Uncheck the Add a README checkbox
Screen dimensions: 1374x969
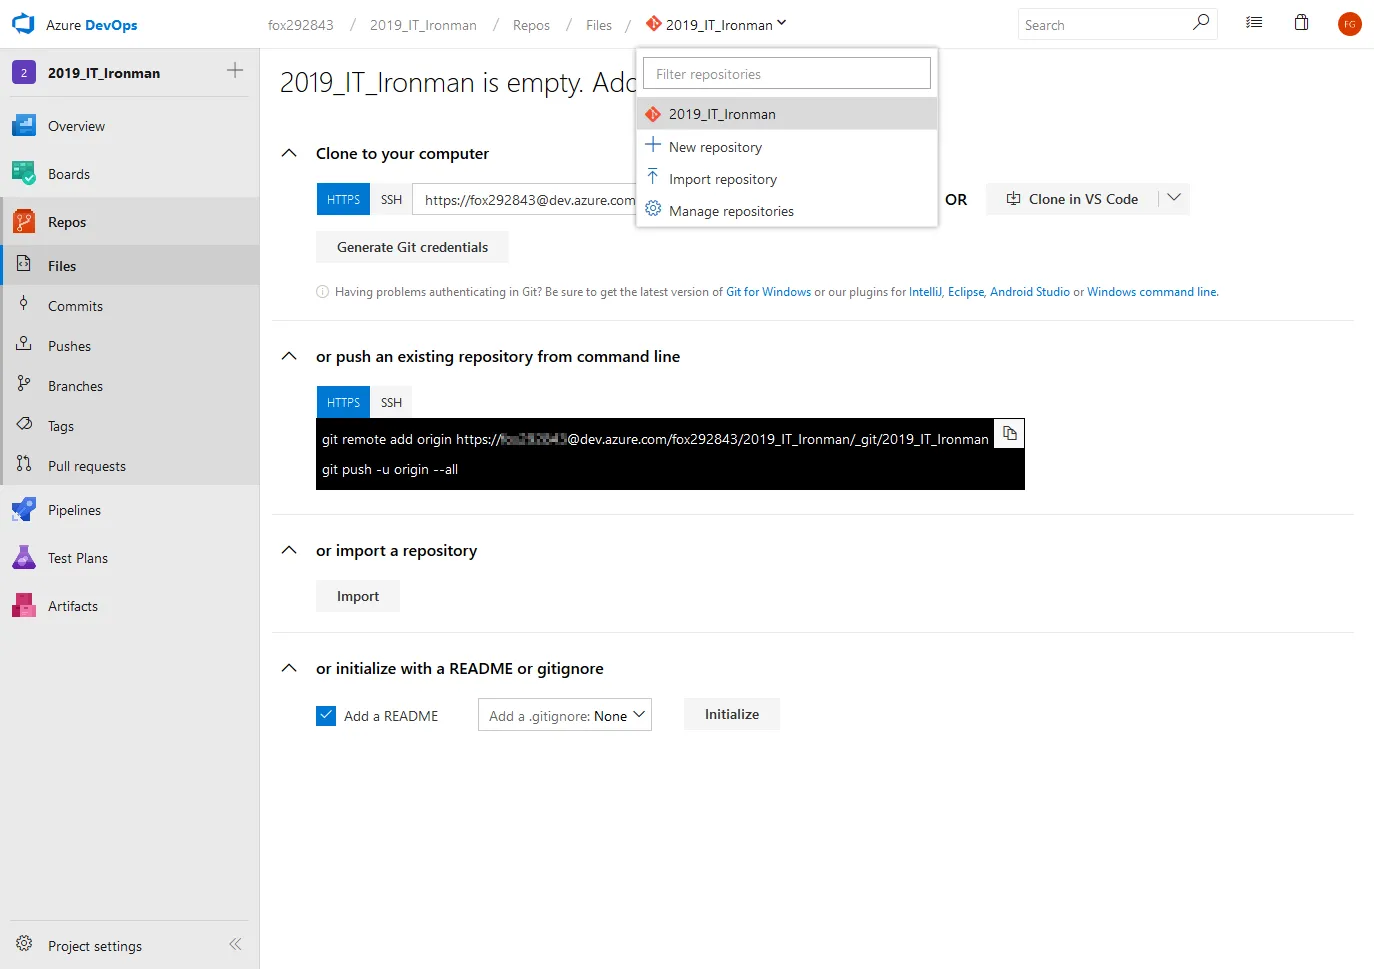tap(326, 716)
